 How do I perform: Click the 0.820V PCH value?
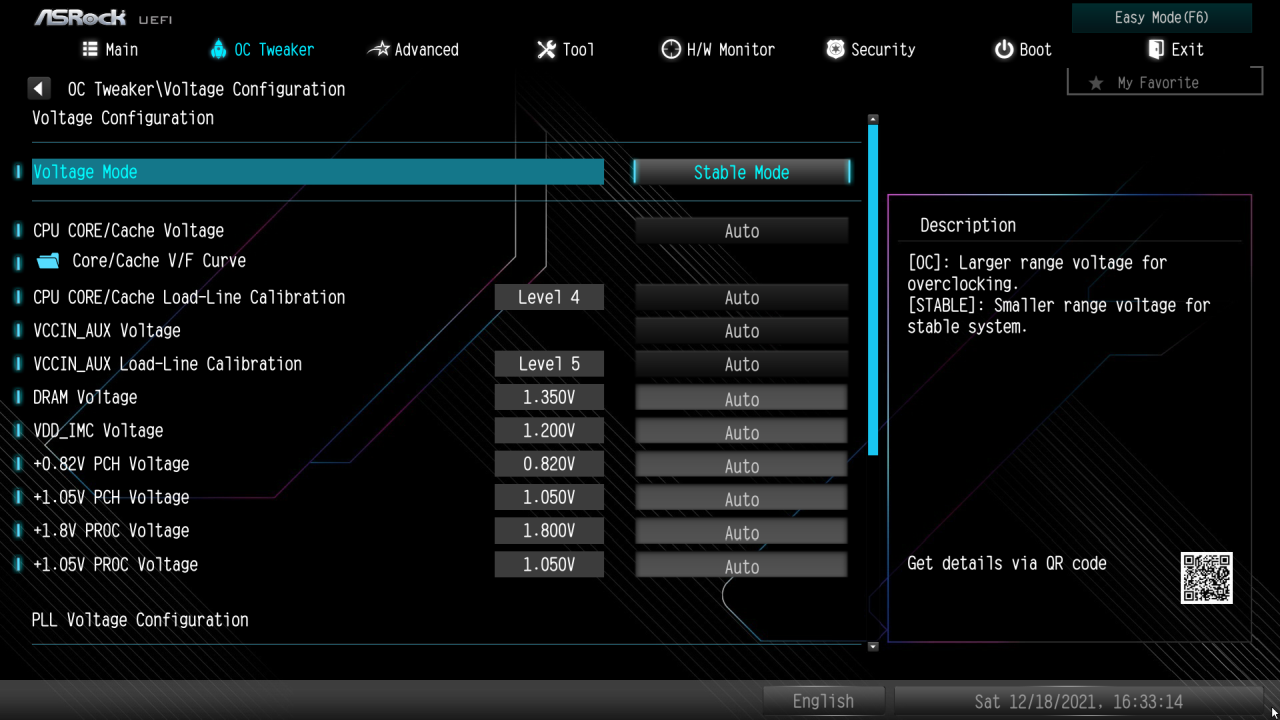[549, 464]
